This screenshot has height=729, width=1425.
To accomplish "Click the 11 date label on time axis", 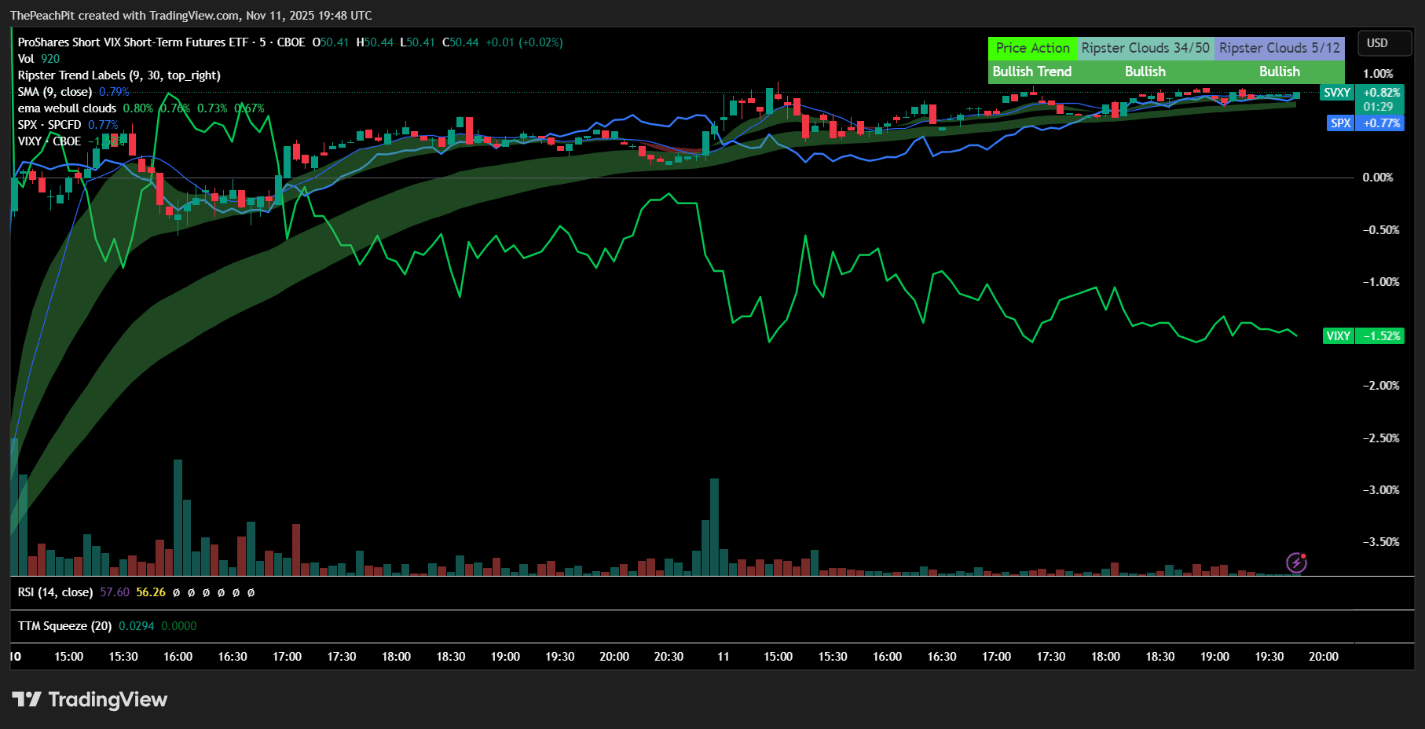I will pyautogui.click(x=723, y=656).
